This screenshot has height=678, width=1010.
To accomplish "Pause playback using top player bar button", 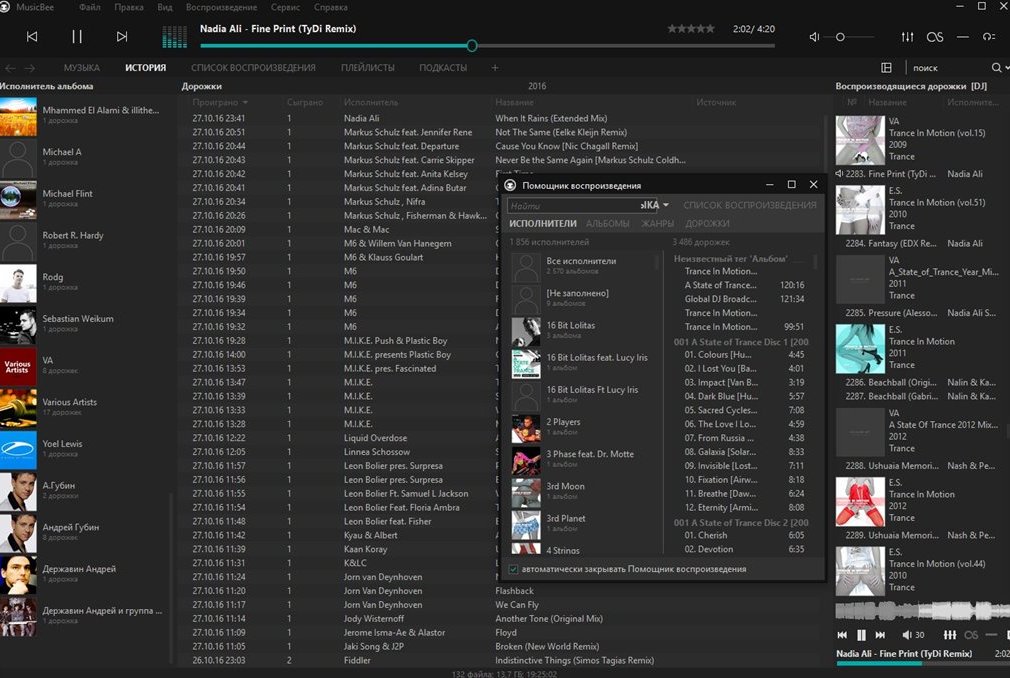I will (x=77, y=37).
